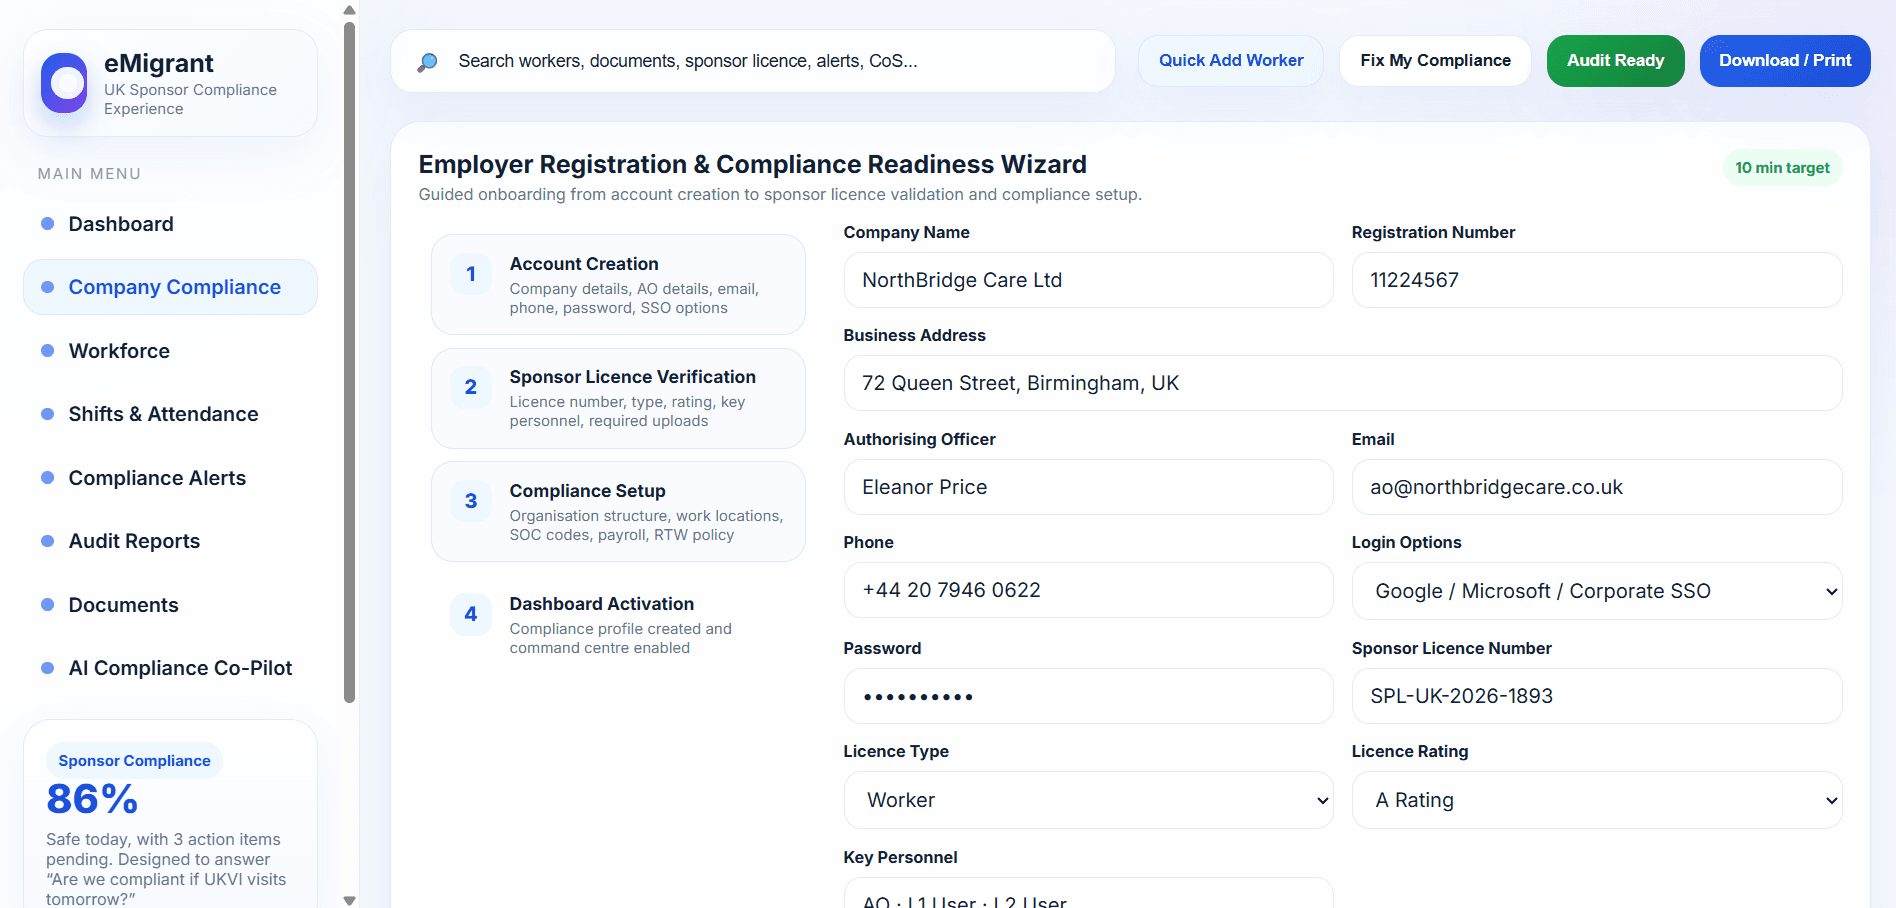Screen dimensions: 1896x908
Task: Click the eMigrant logo icon
Action: (64, 83)
